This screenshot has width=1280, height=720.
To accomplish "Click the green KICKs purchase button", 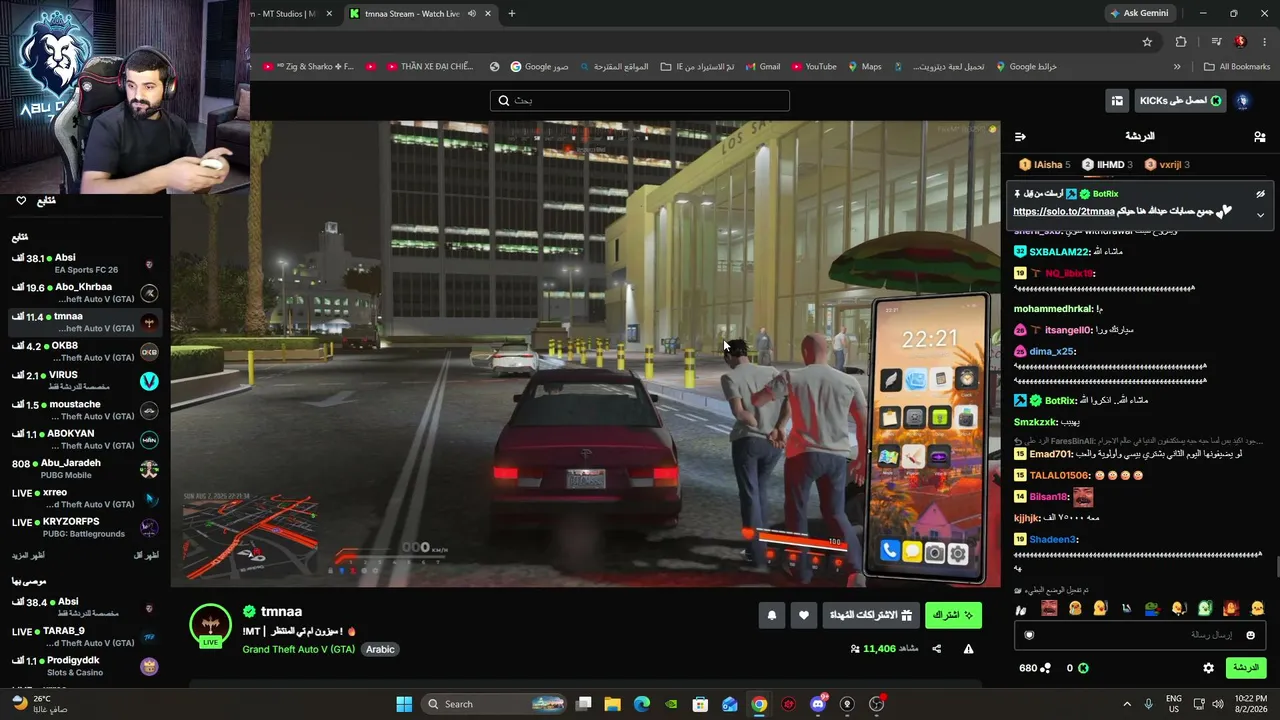I will pos(1181,100).
